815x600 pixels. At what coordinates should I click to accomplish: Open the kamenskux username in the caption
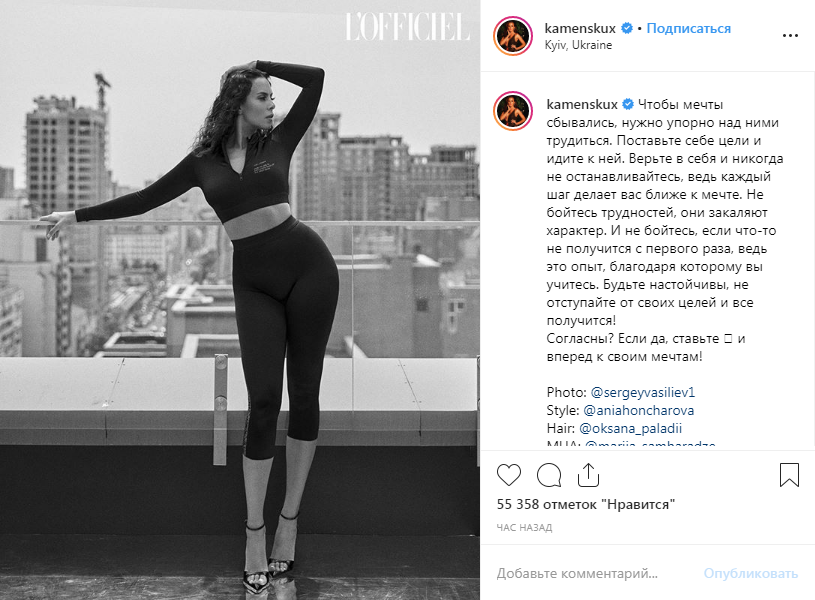pos(582,105)
